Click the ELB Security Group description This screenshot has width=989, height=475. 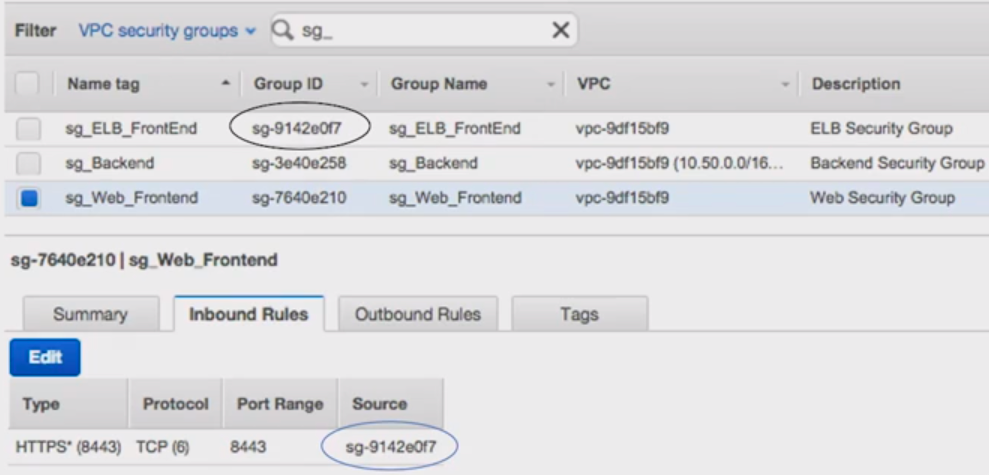[x=881, y=129]
